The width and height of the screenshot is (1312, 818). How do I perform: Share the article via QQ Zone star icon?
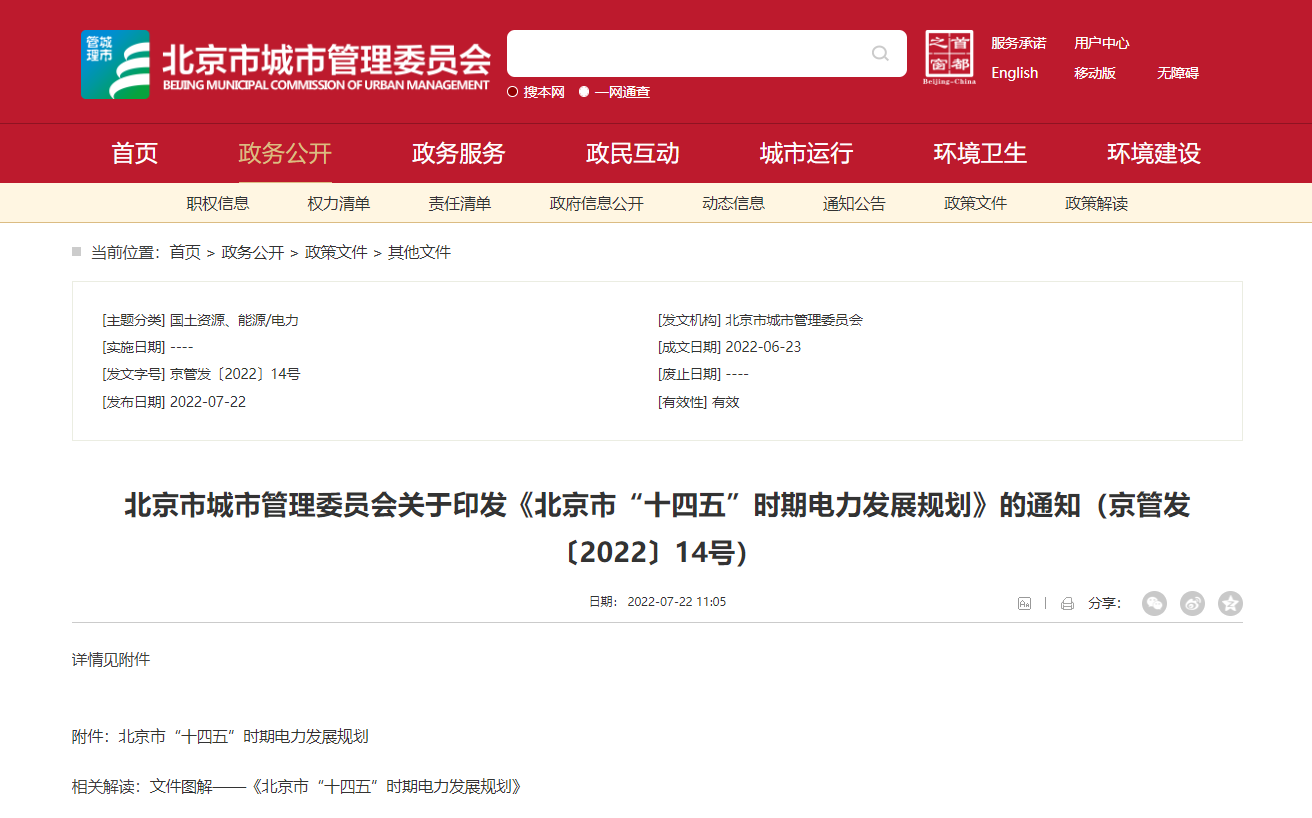point(1230,603)
